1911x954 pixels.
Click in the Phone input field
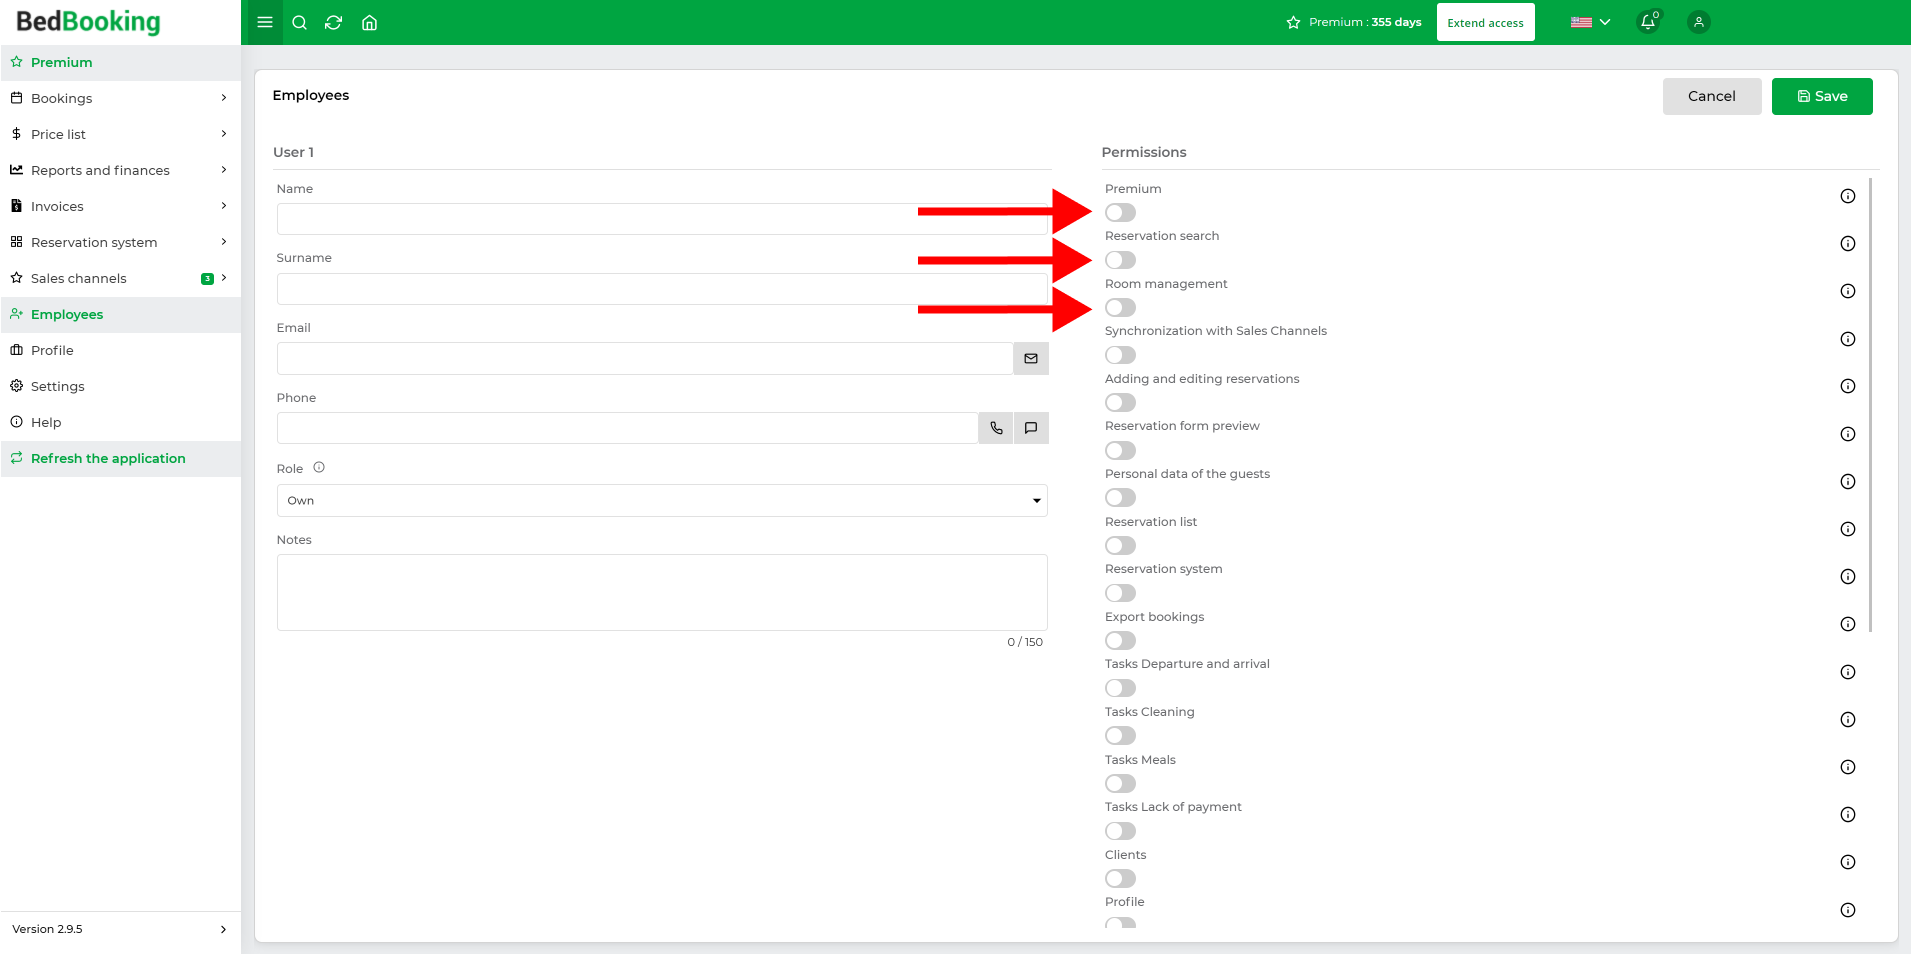628,428
